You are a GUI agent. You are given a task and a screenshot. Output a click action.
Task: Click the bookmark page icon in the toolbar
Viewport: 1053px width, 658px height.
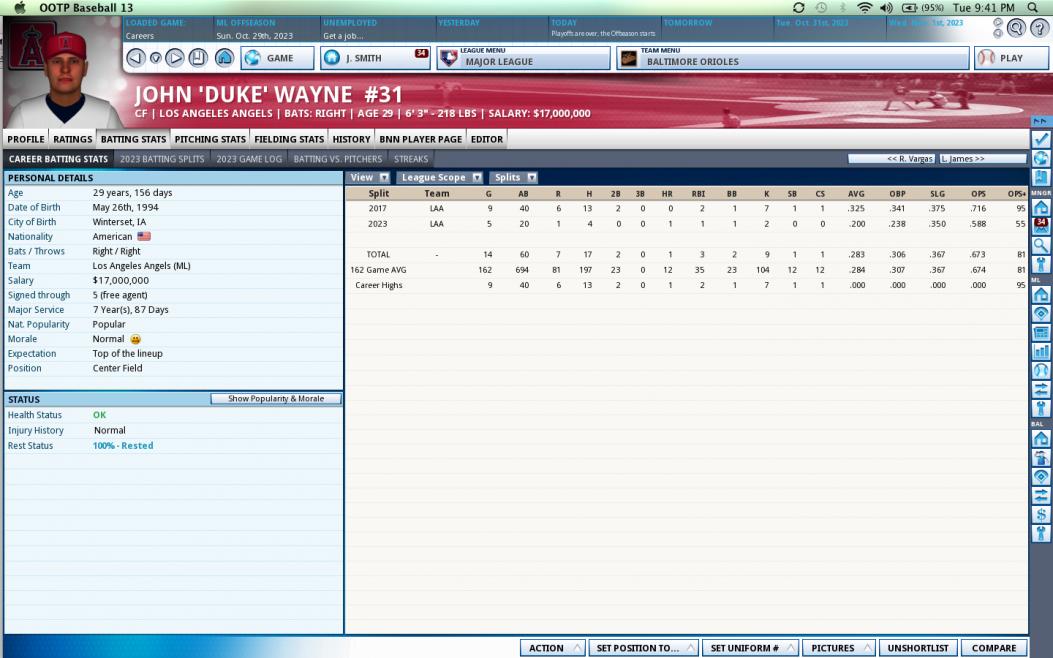click(198, 58)
